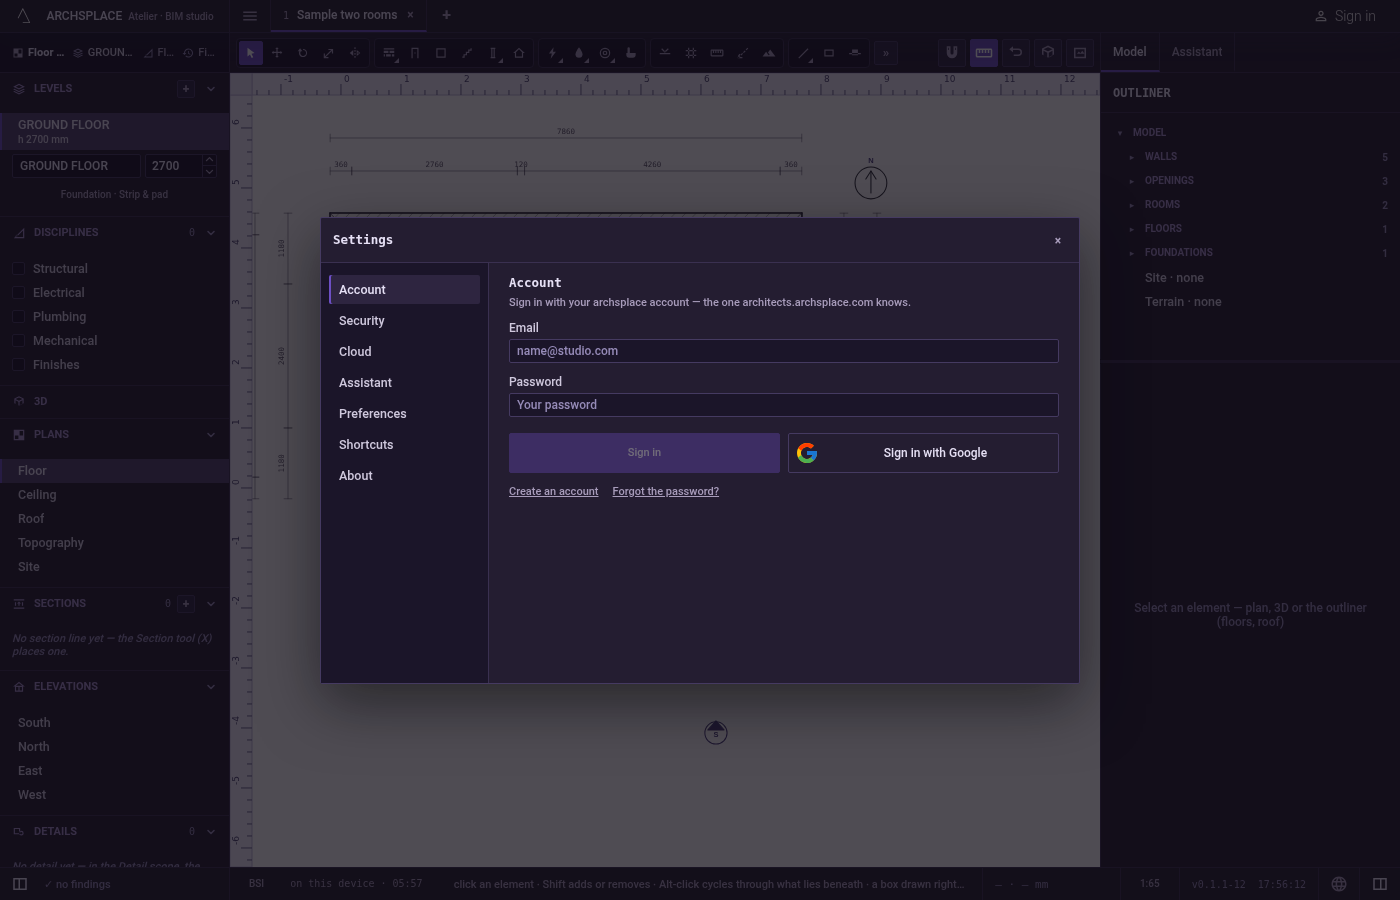Viewport: 1400px width, 900px height.
Task: Collapse the PLANS section chevron
Action: (211, 434)
